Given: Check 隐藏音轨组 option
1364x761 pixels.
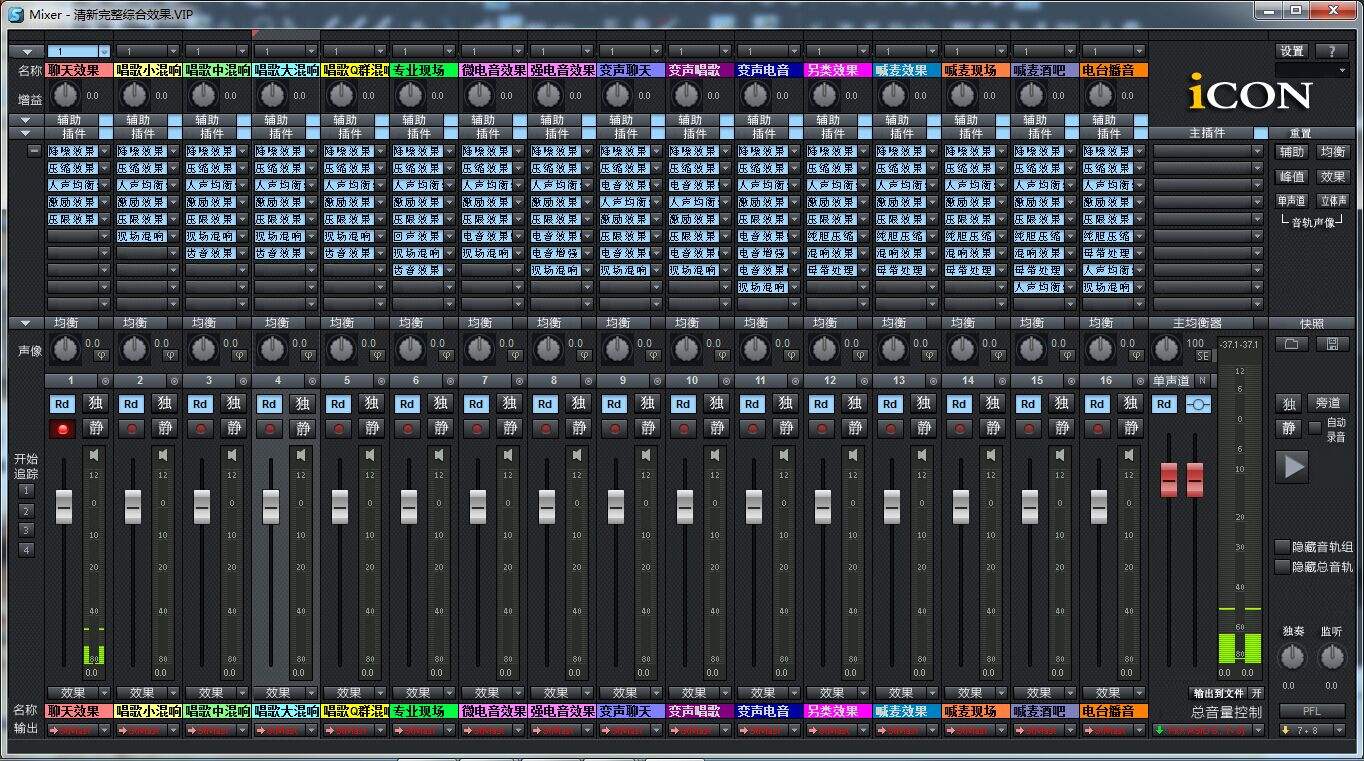Looking at the screenshot, I should 1282,547.
